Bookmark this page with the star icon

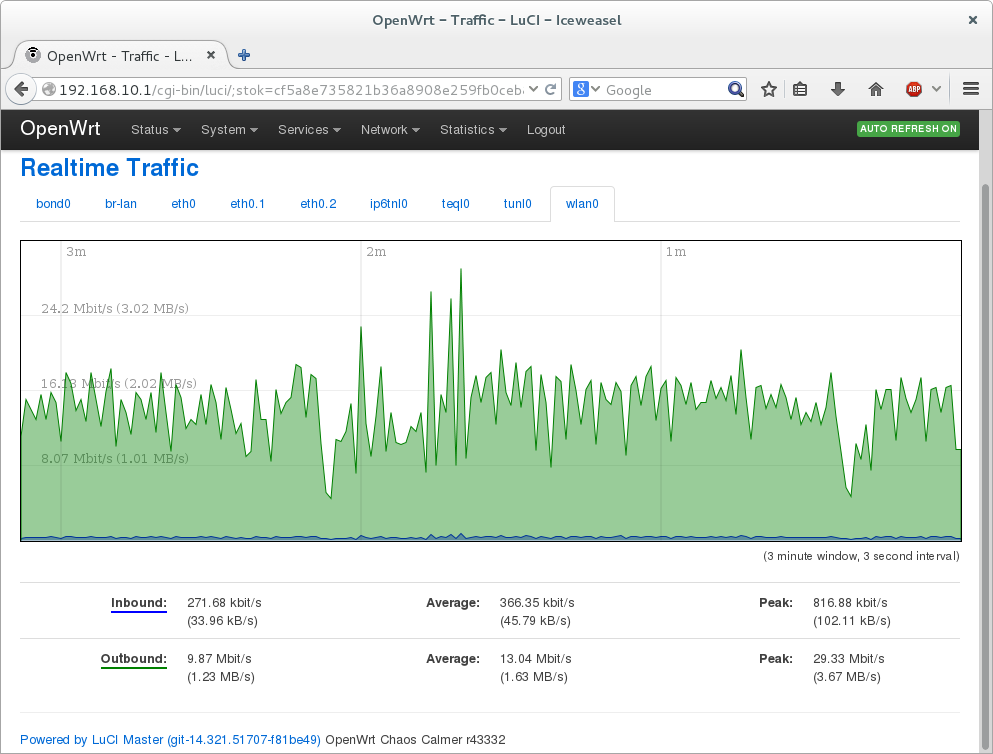pos(769,89)
